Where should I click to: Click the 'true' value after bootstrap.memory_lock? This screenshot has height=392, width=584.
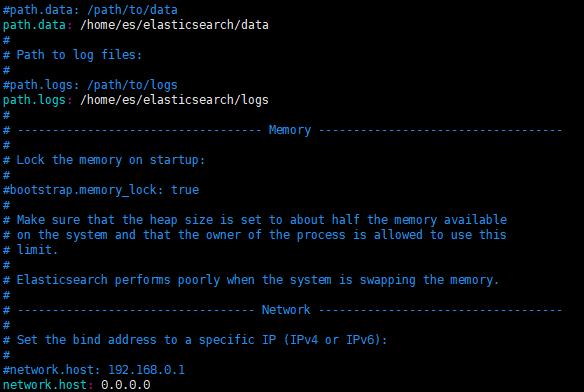(x=185, y=190)
